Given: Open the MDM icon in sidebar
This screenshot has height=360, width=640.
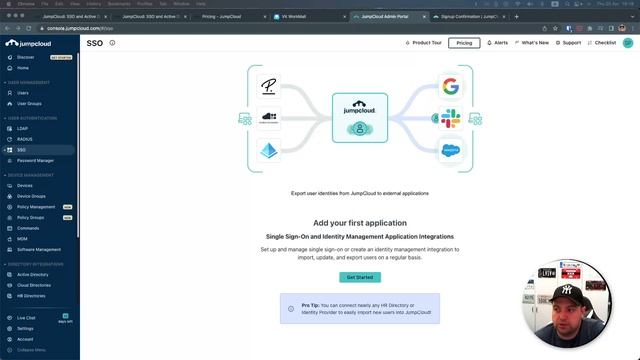Looking at the screenshot, I should coord(10,239).
